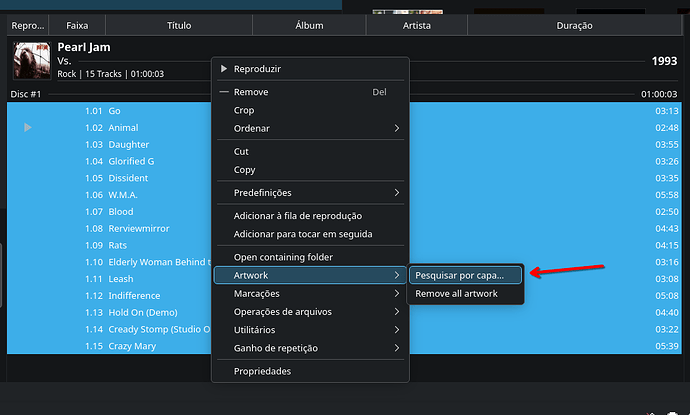Click Cut in the context menu

[241, 152]
